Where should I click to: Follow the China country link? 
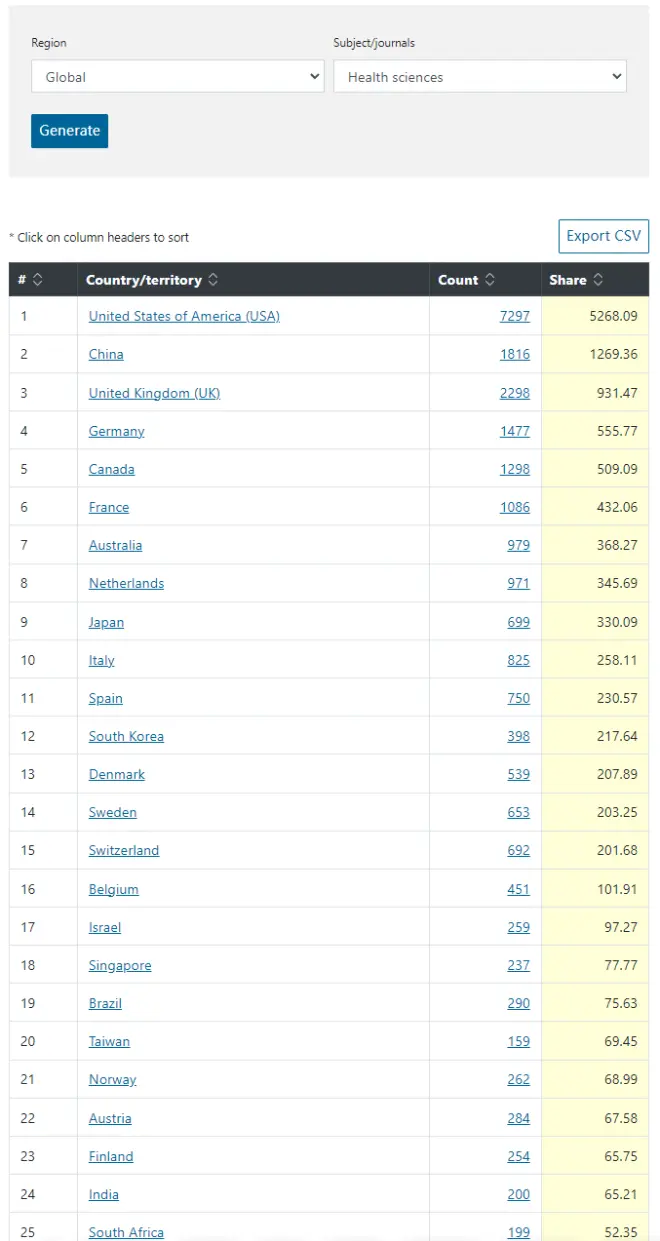pyautogui.click(x=106, y=354)
